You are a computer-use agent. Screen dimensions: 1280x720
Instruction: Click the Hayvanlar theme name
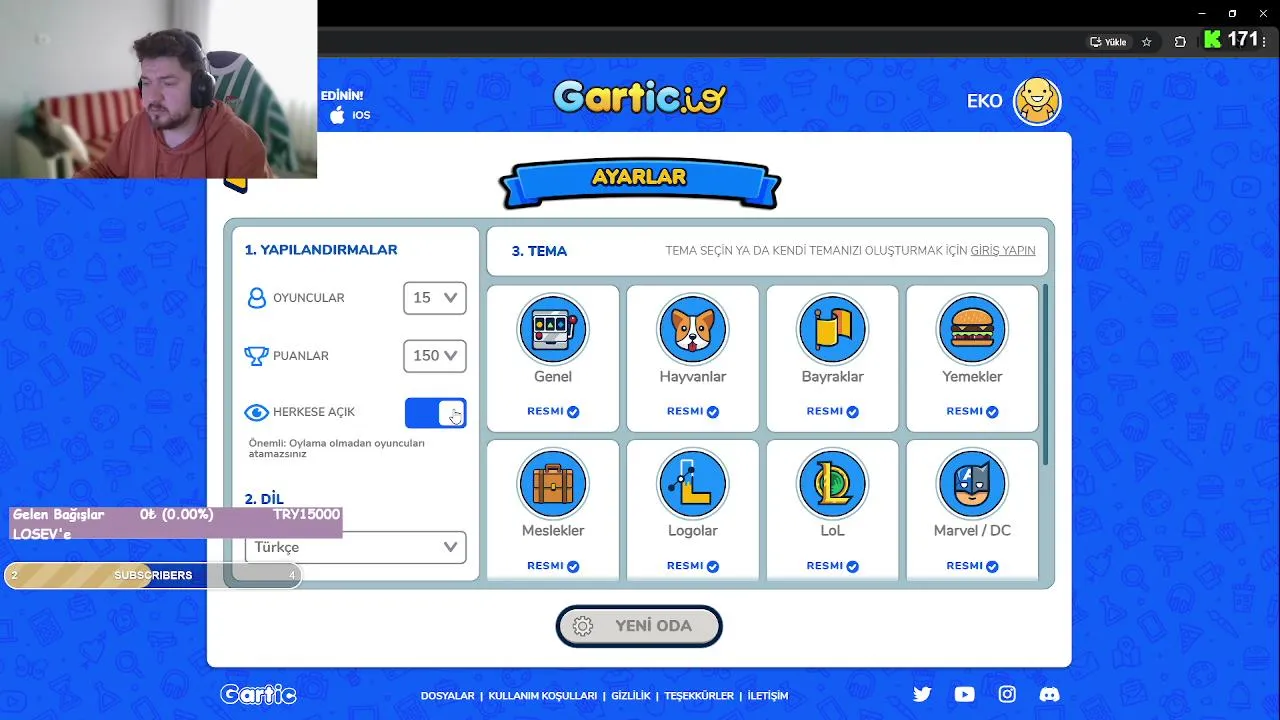693,377
